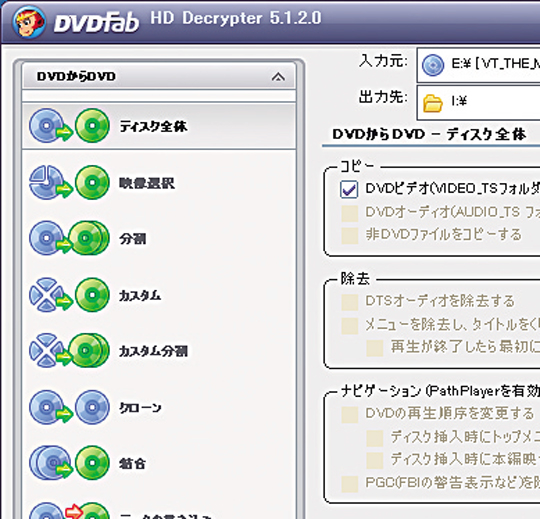Click the HD Decrypter 5.1.2.0 title text

(x=236, y=18)
